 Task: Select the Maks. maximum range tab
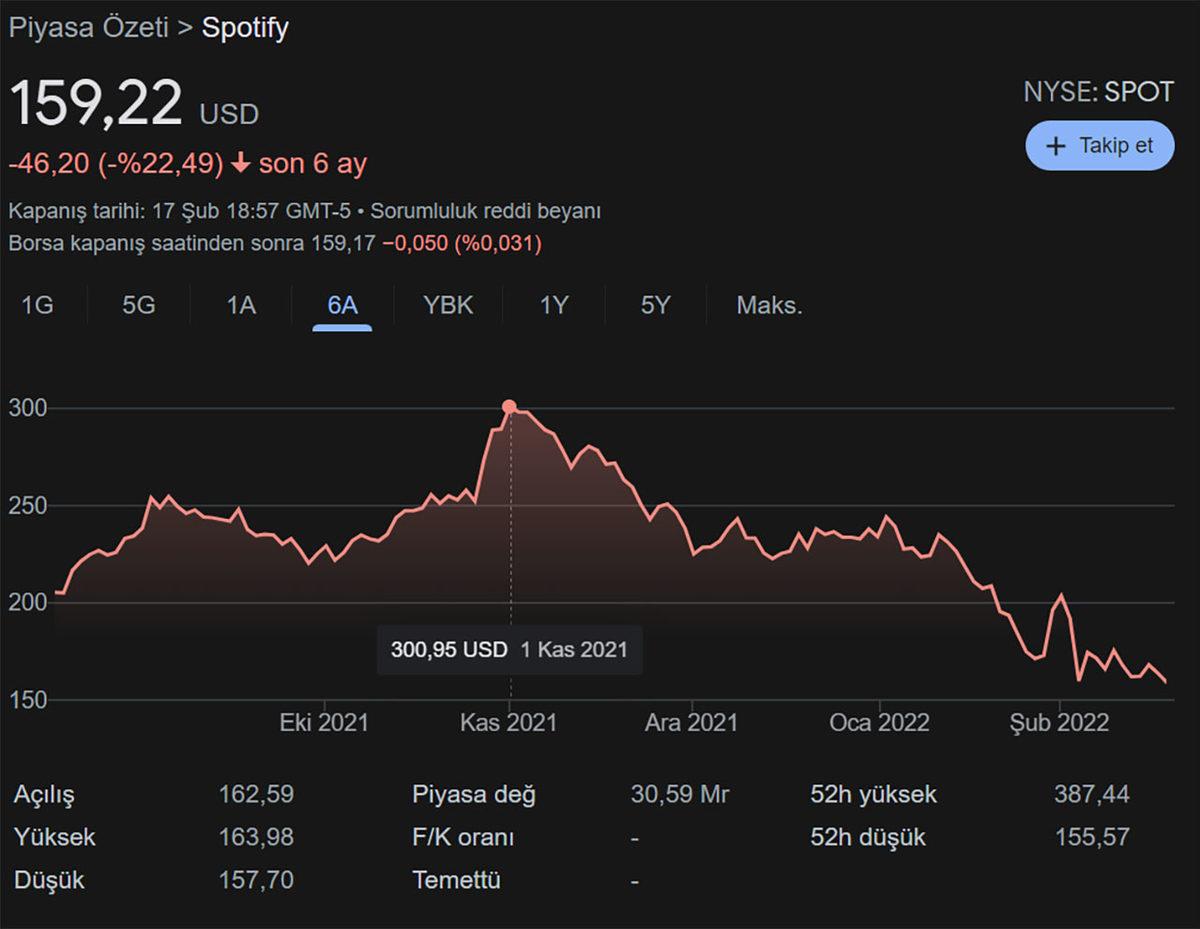[769, 305]
